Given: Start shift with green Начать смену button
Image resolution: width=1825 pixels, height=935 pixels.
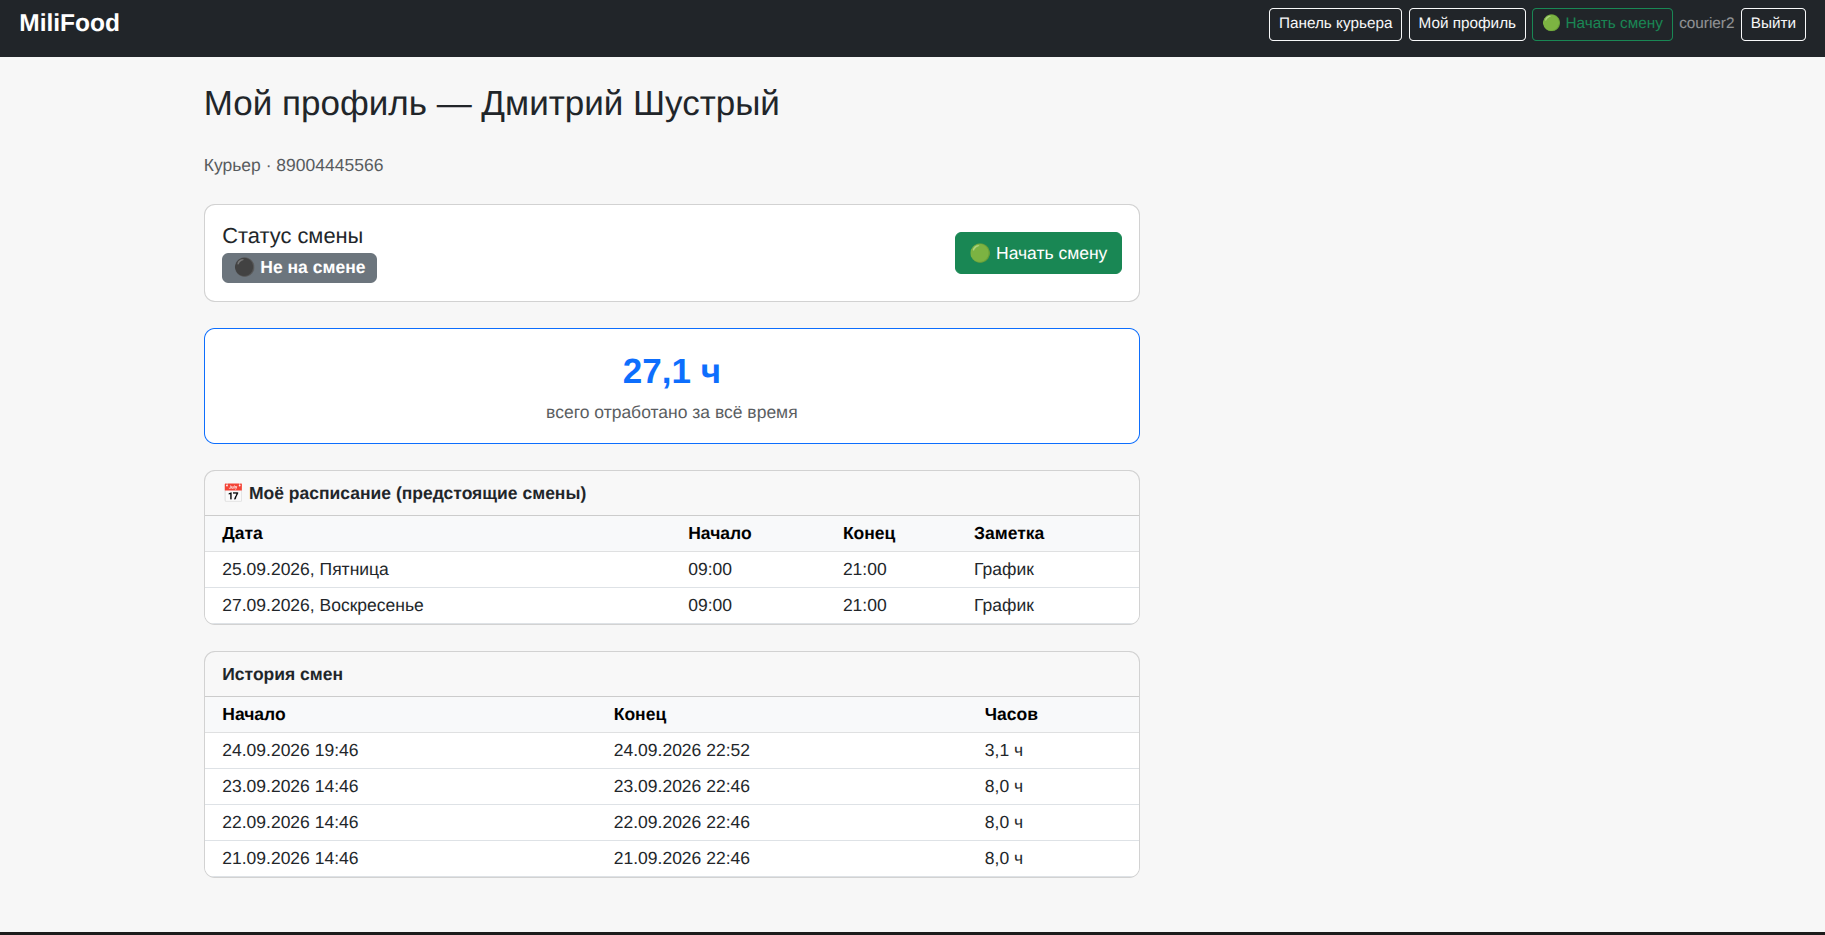Looking at the screenshot, I should 1038,253.
